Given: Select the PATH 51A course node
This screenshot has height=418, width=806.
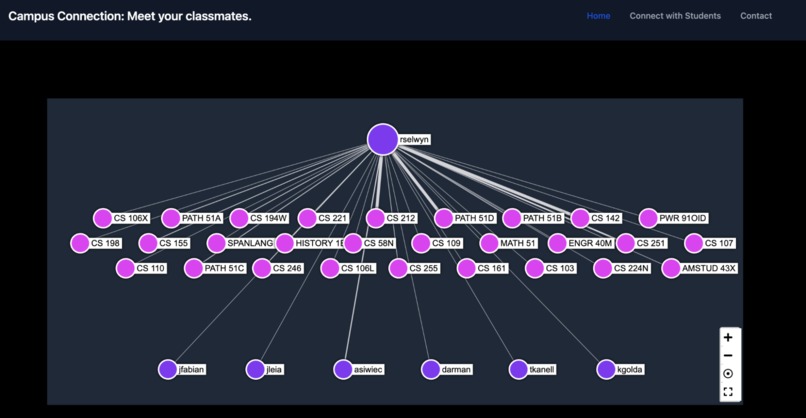Looking at the screenshot, I should 171,218.
